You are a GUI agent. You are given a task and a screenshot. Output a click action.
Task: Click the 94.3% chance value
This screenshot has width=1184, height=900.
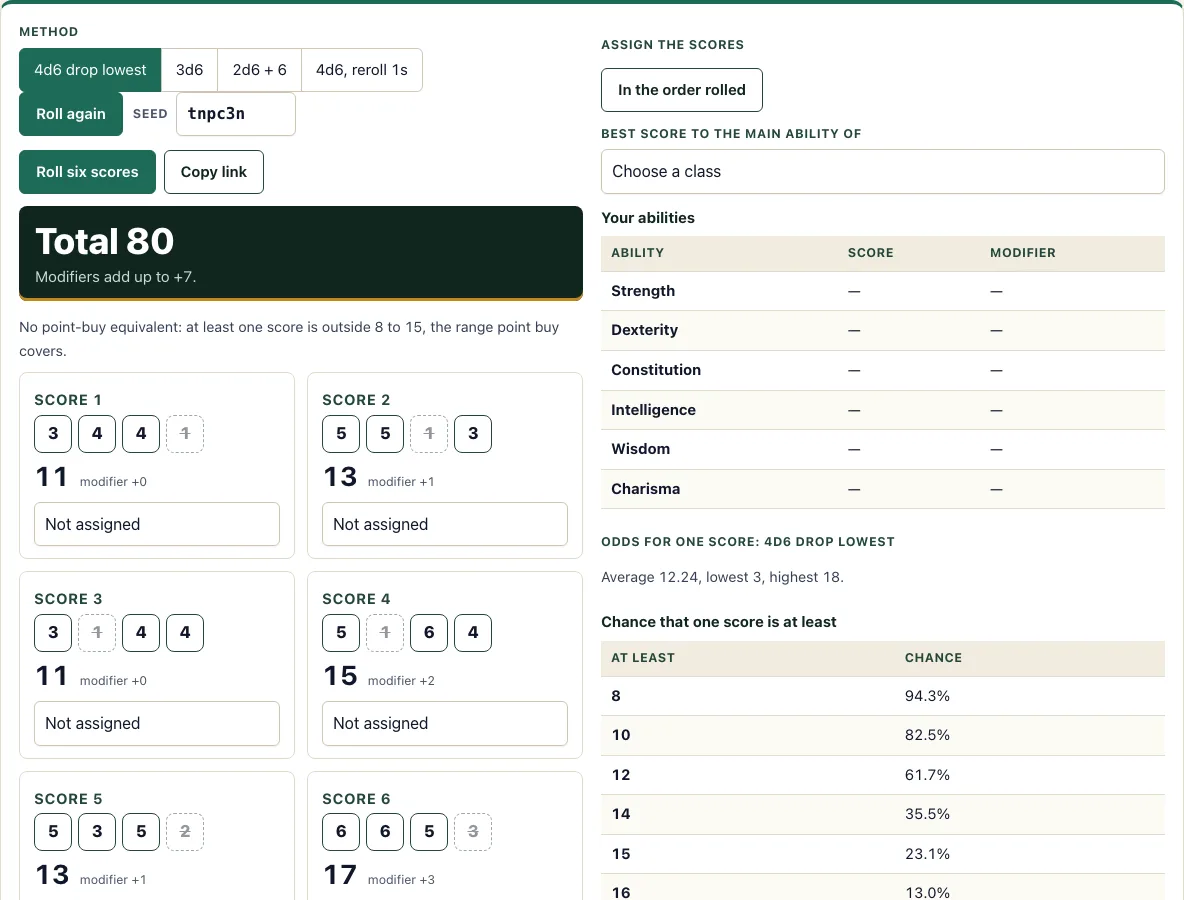click(927, 696)
